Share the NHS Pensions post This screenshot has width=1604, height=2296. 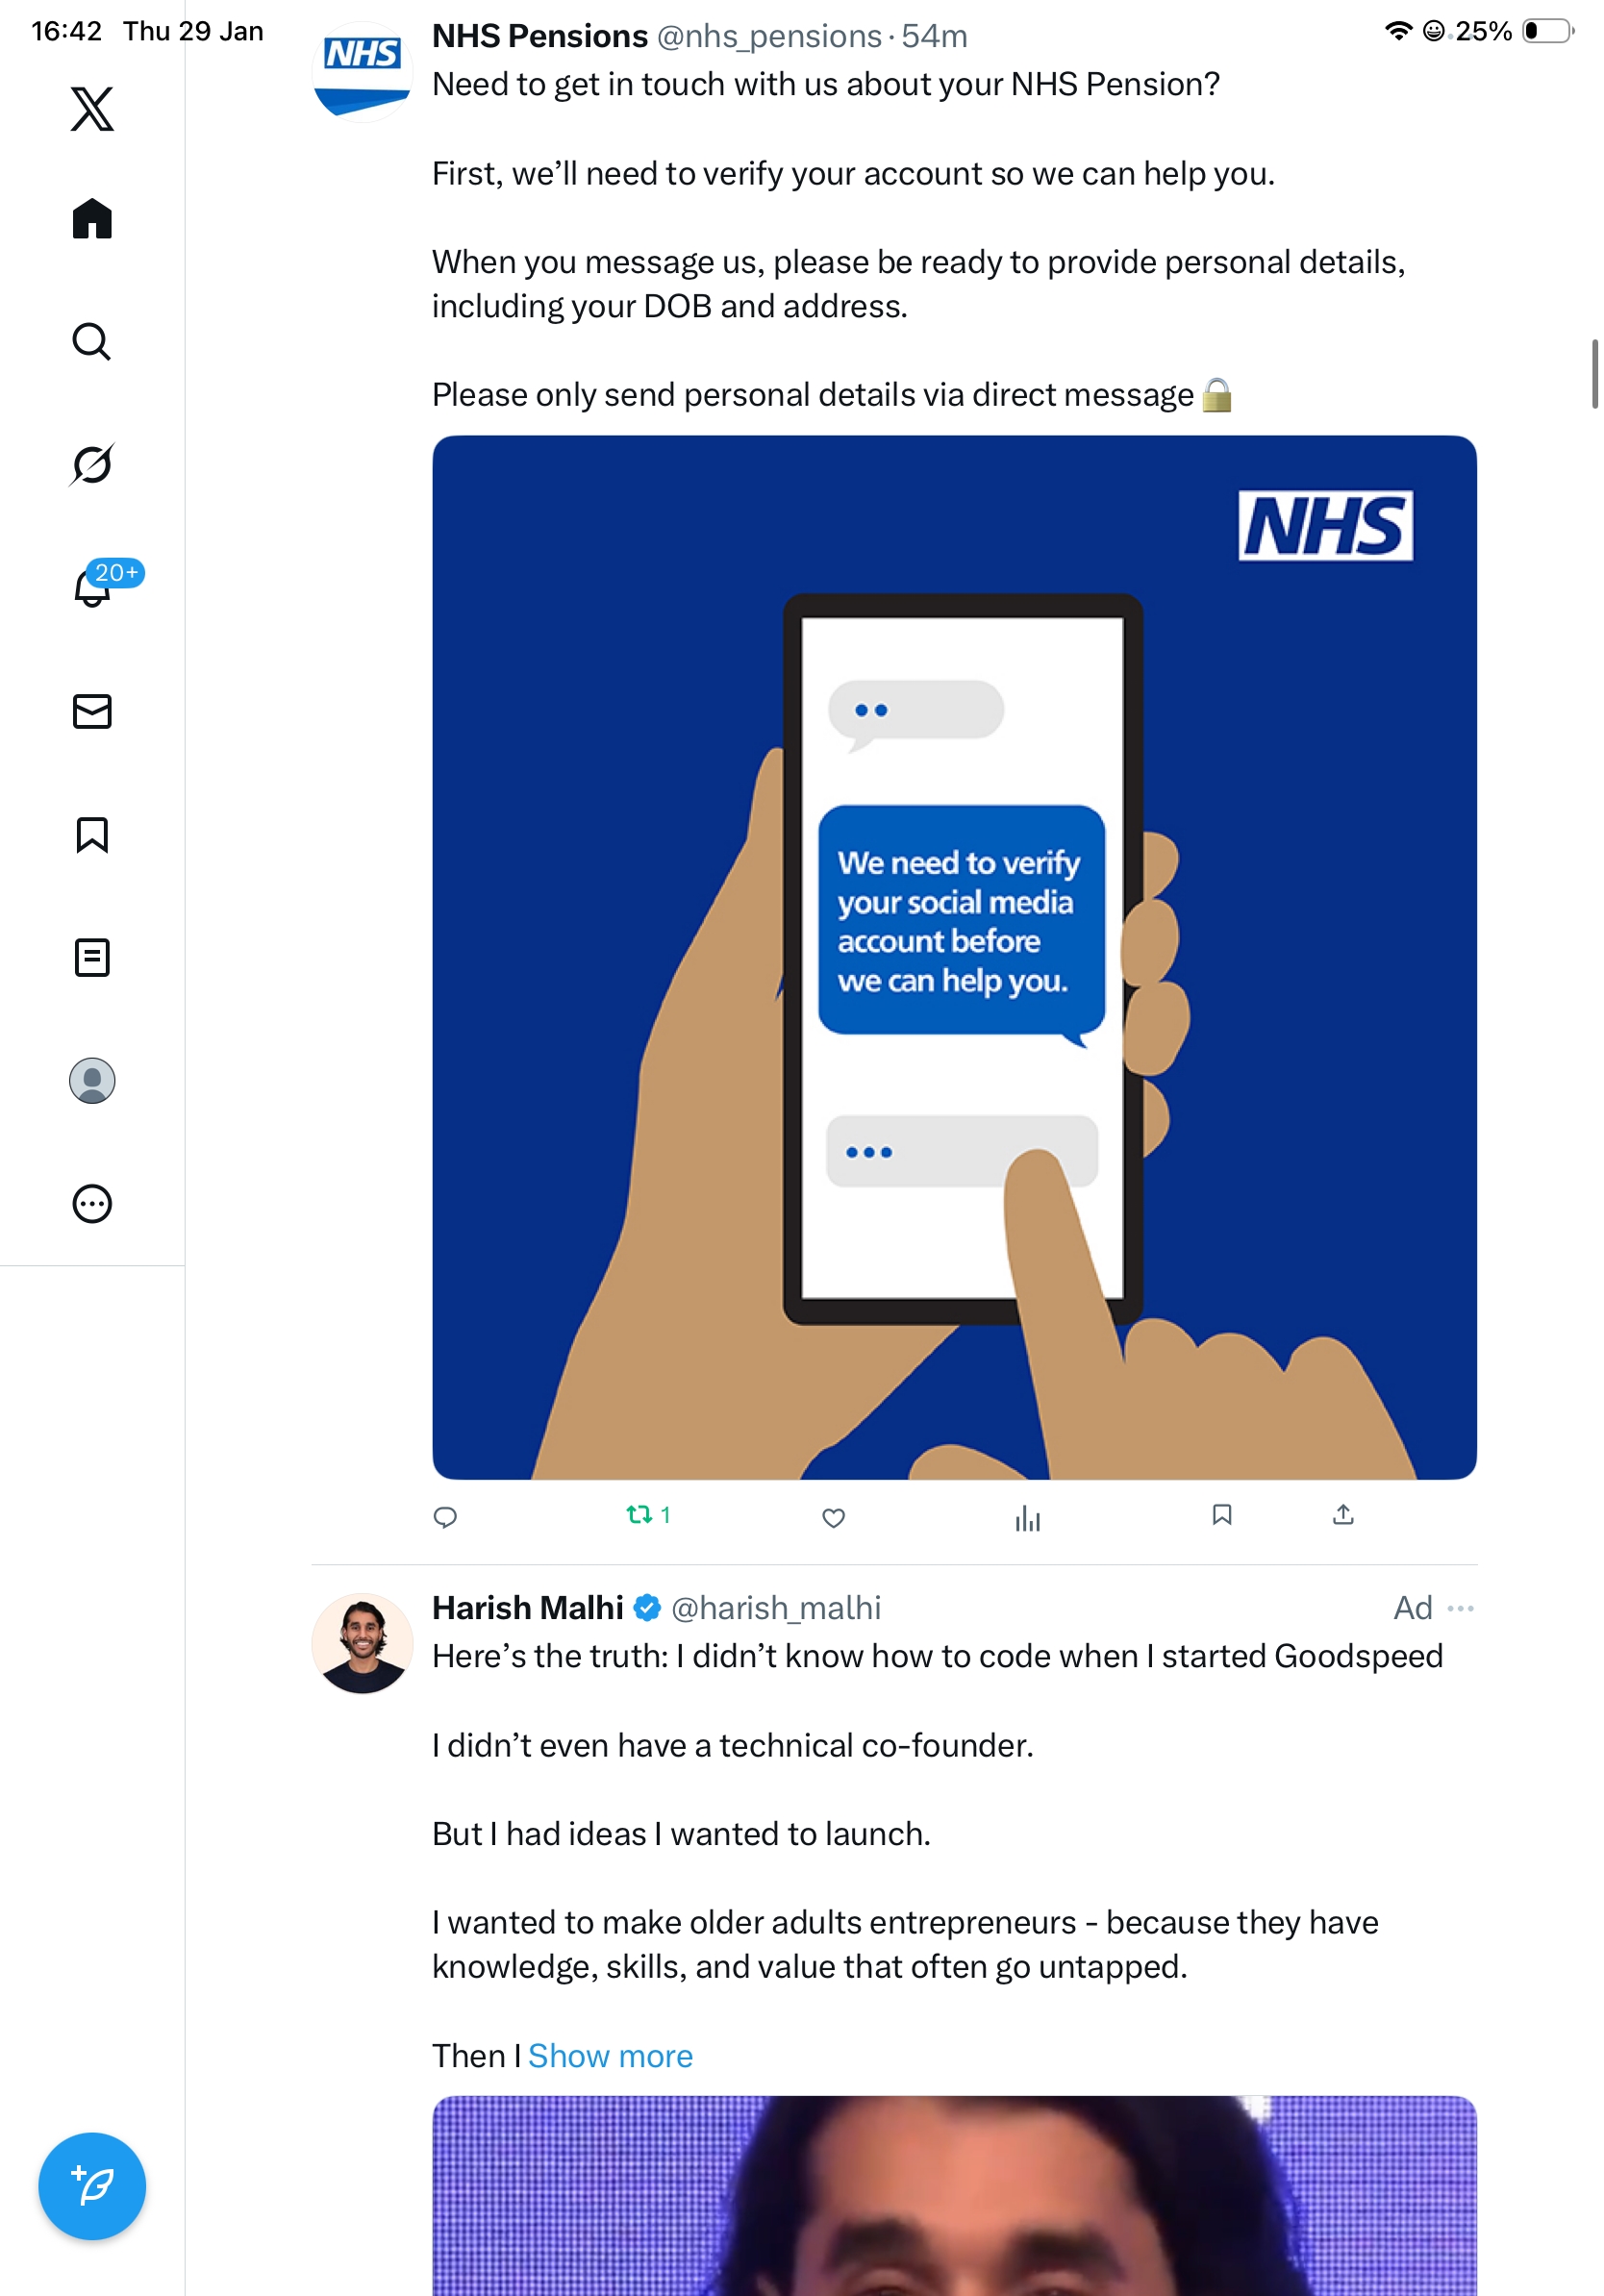[x=1343, y=1515]
